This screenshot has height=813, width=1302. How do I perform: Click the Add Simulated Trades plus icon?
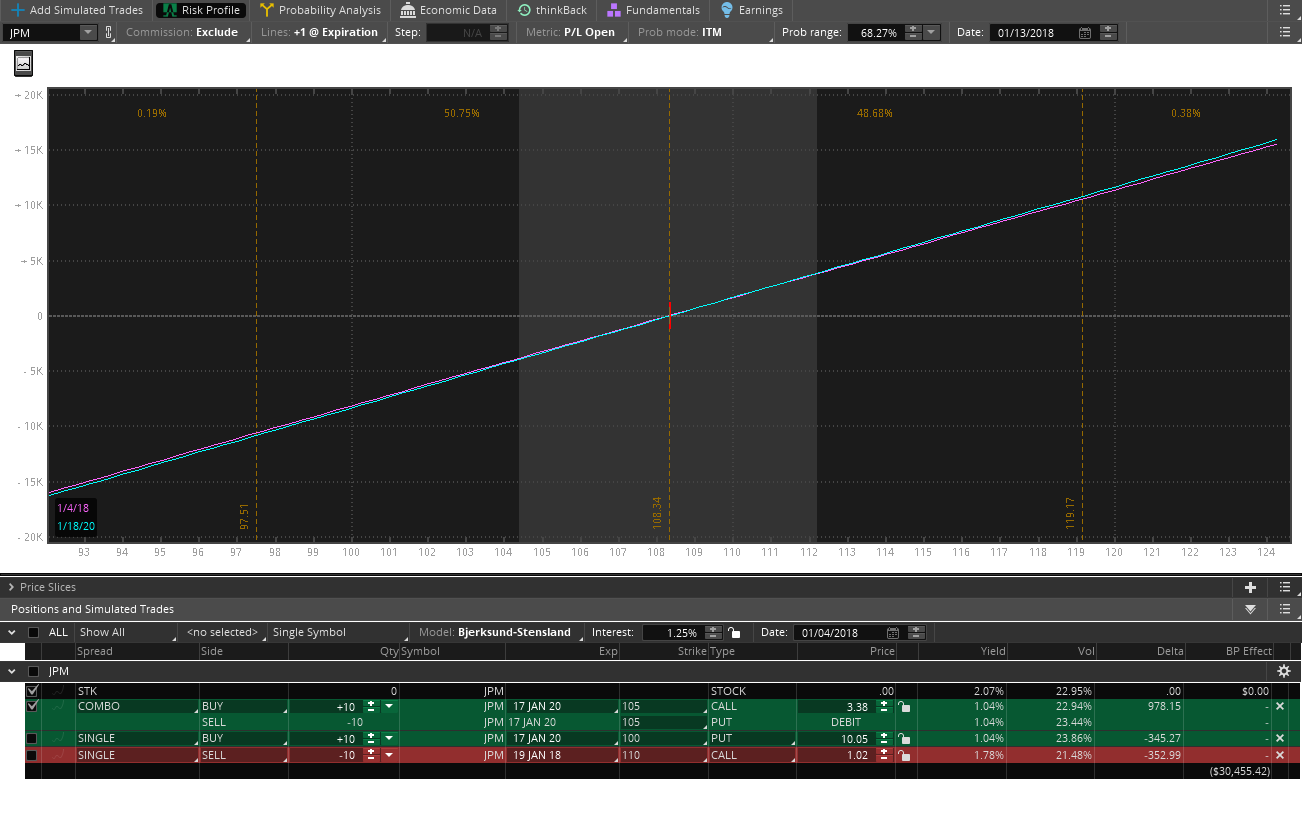18,10
